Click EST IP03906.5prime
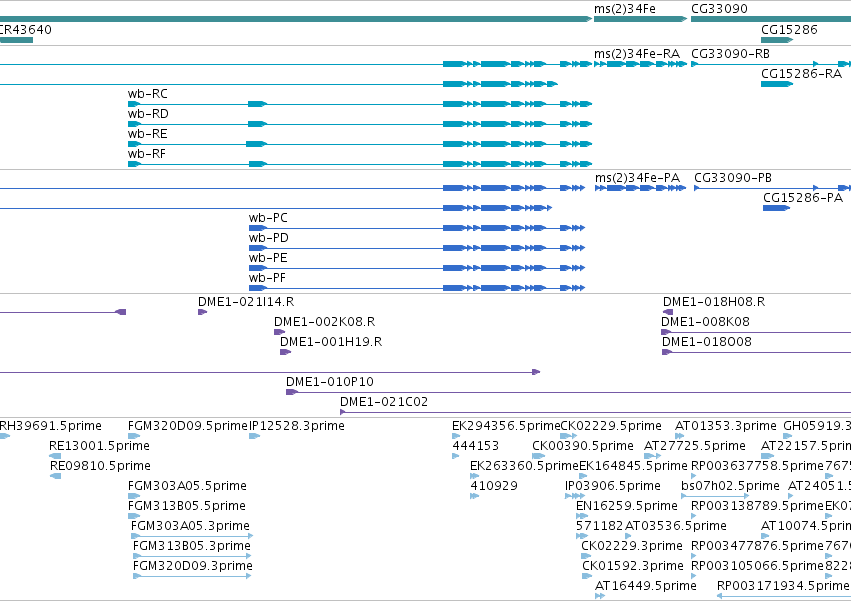 613,486
